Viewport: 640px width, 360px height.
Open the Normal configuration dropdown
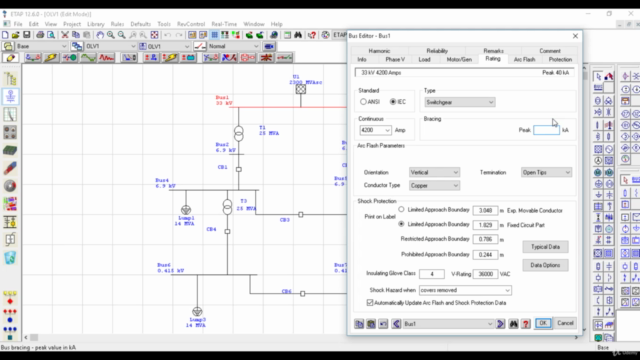pyautogui.click(x=233, y=46)
